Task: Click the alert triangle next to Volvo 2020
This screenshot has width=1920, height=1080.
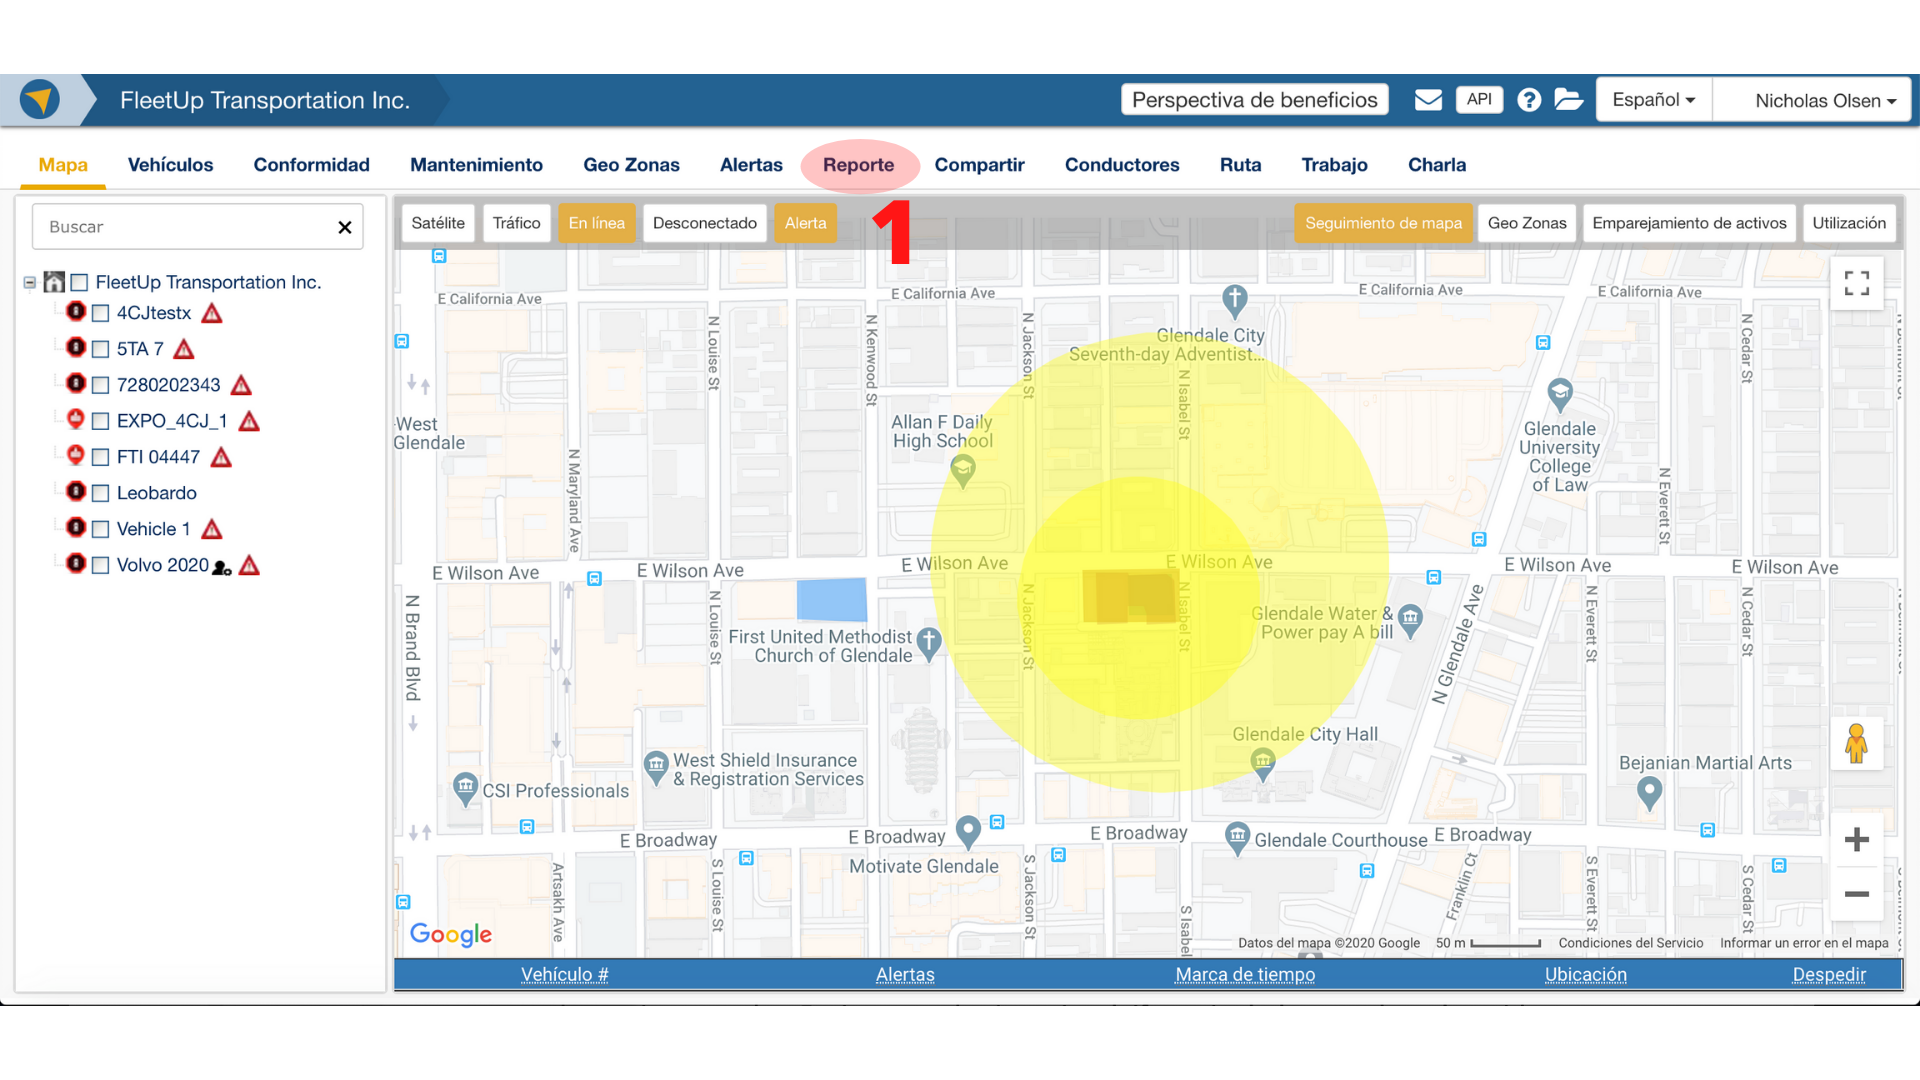Action: pos(249,565)
